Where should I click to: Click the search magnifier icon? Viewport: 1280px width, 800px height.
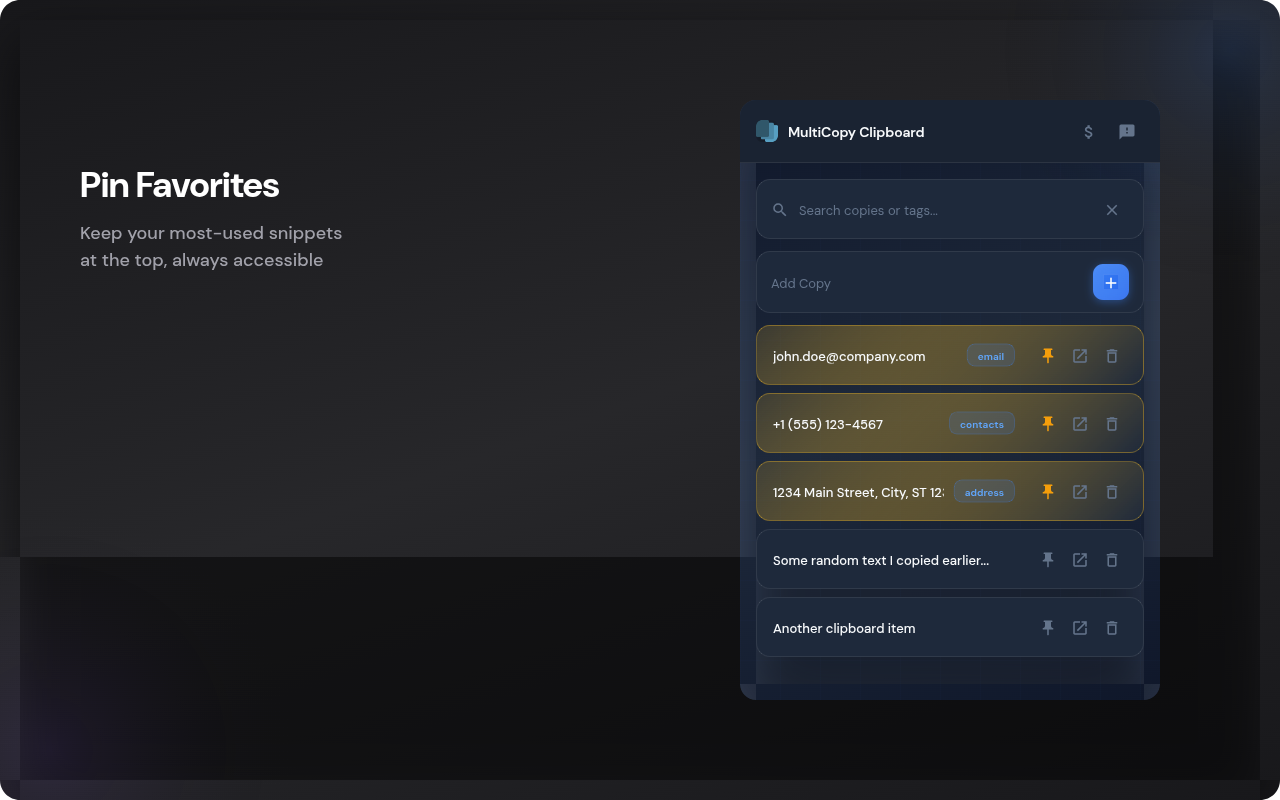coord(780,210)
